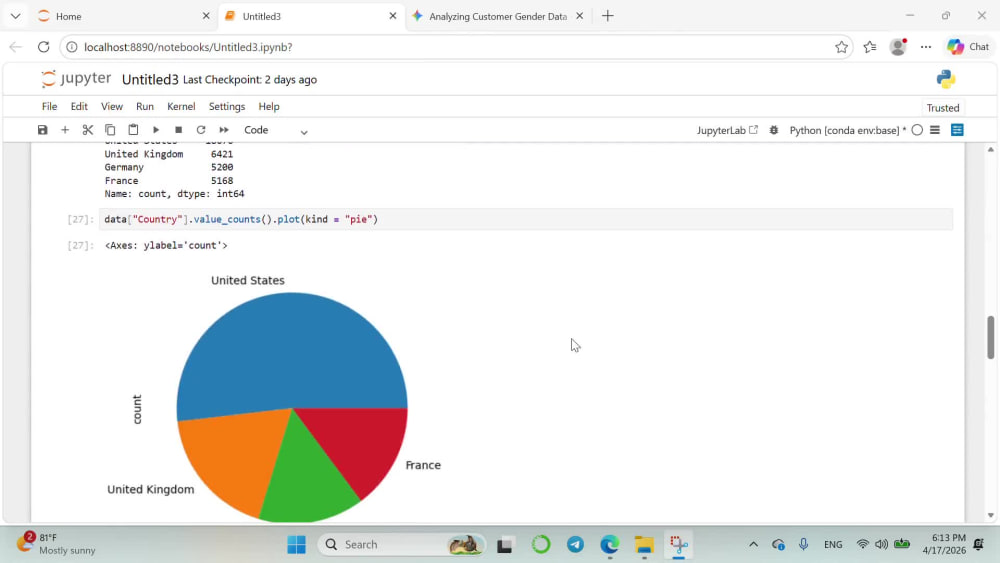Interrupt the kernel with the stop icon
This screenshot has width=1000, height=563.
(x=179, y=130)
